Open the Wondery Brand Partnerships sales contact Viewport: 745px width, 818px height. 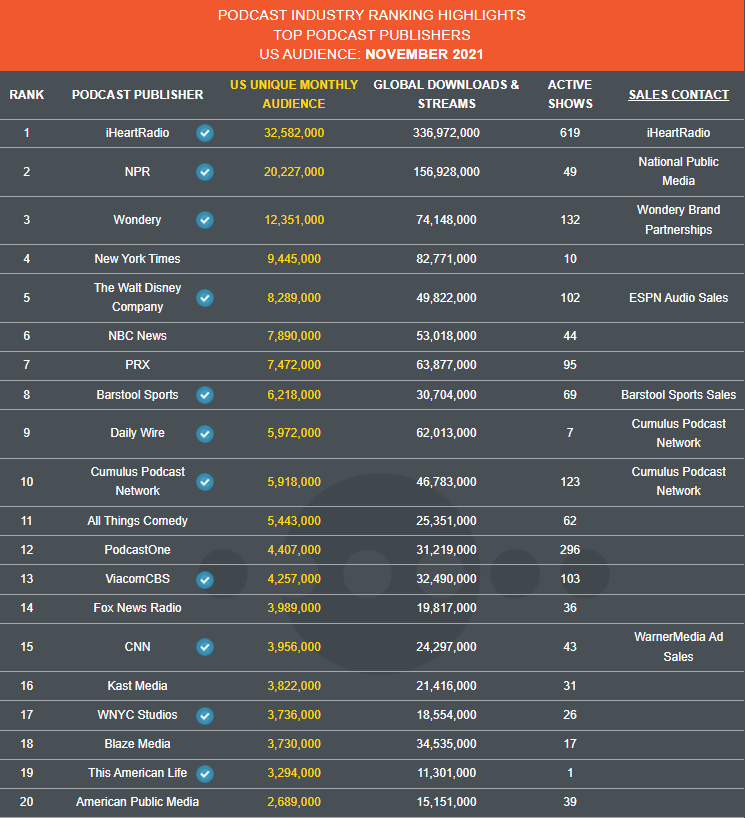(678, 220)
